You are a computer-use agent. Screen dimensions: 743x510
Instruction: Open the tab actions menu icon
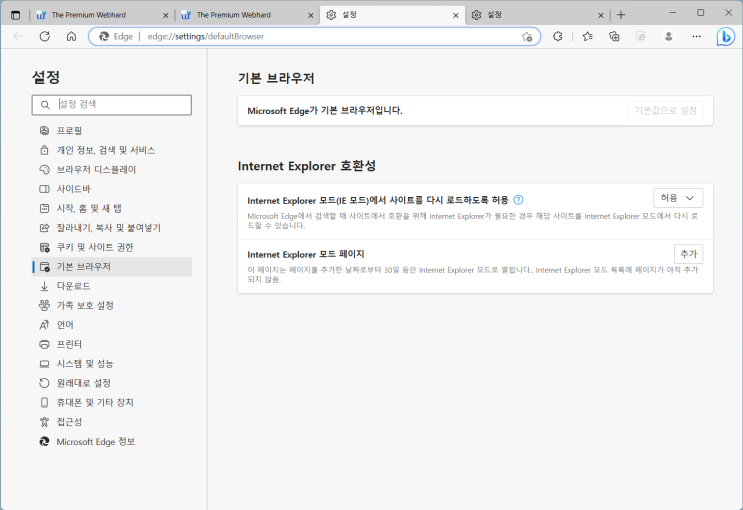15,15
